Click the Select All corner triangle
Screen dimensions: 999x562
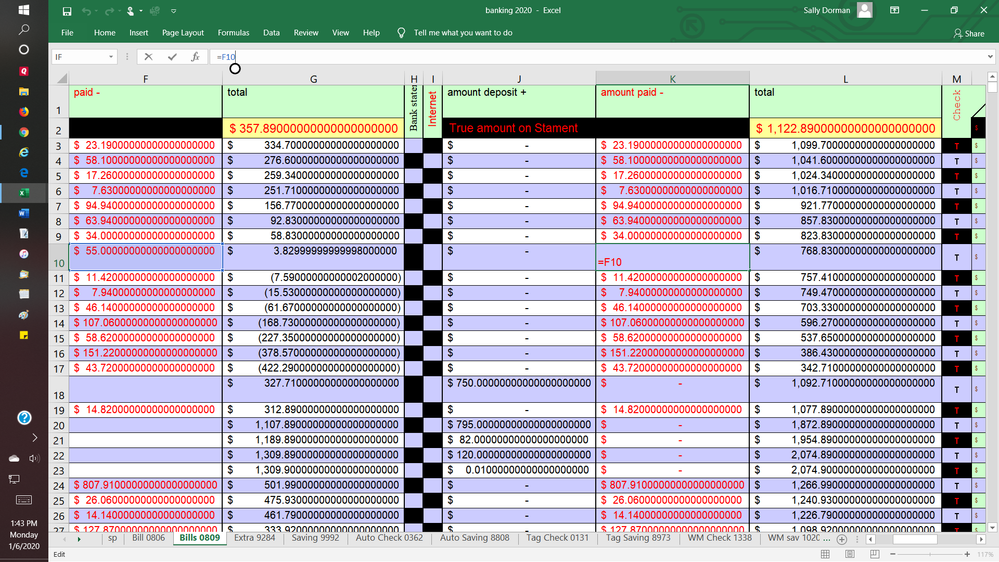tap(62, 78)
